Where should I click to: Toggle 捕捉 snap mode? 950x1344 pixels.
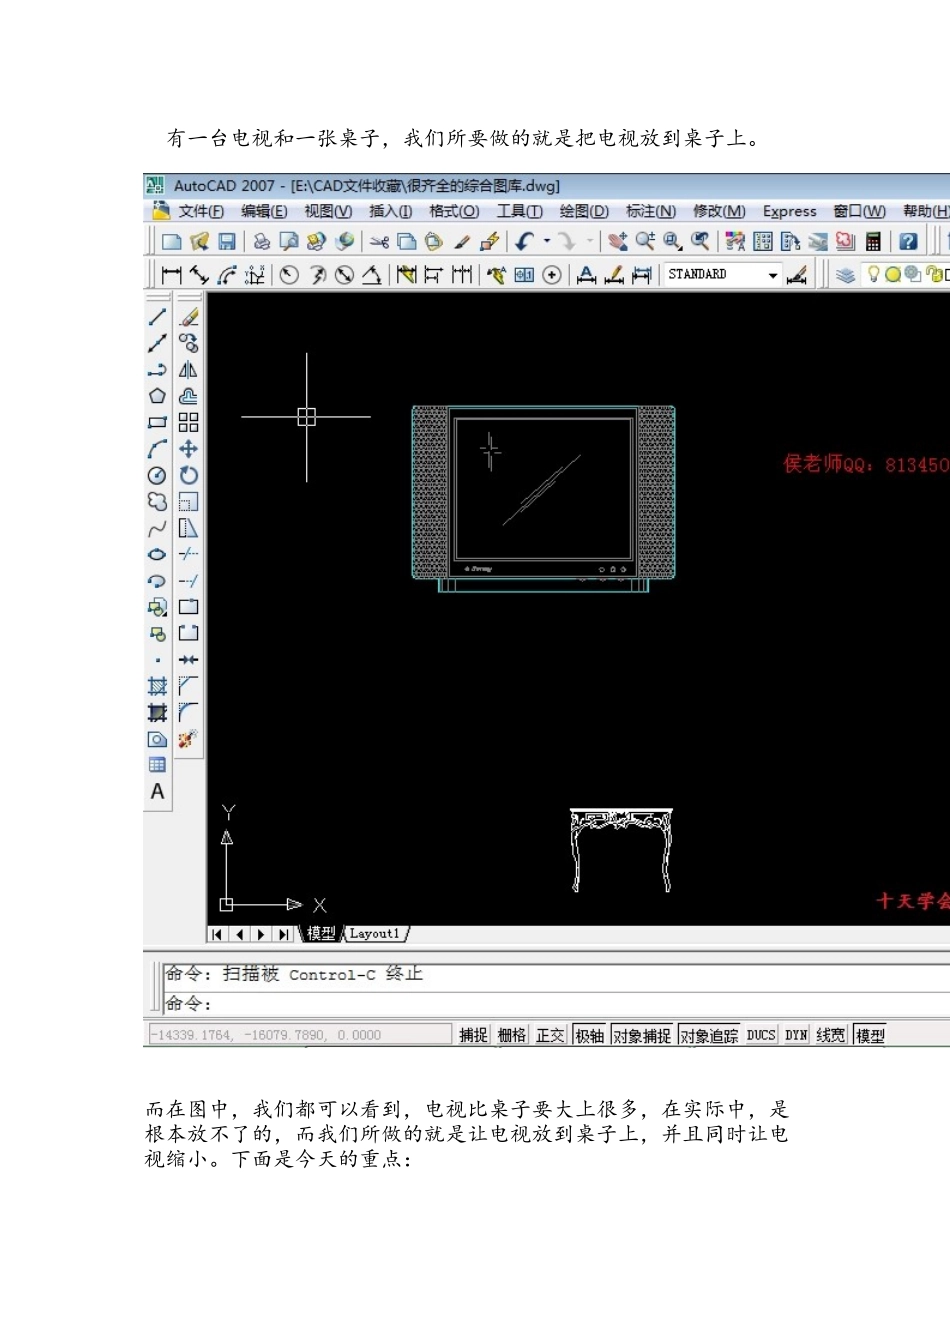pyautogui.click(x=473, y=1035)
